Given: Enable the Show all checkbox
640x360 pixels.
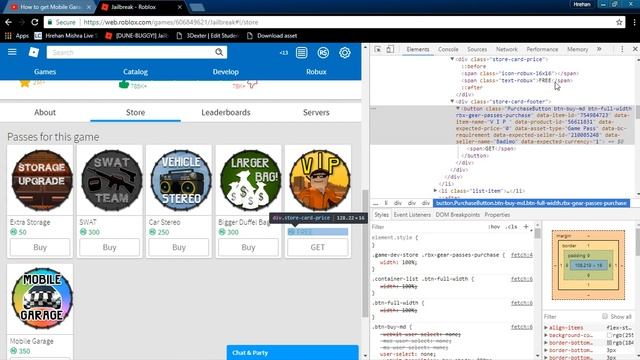Looking at the screenshot, I should [x=604, y=316].
